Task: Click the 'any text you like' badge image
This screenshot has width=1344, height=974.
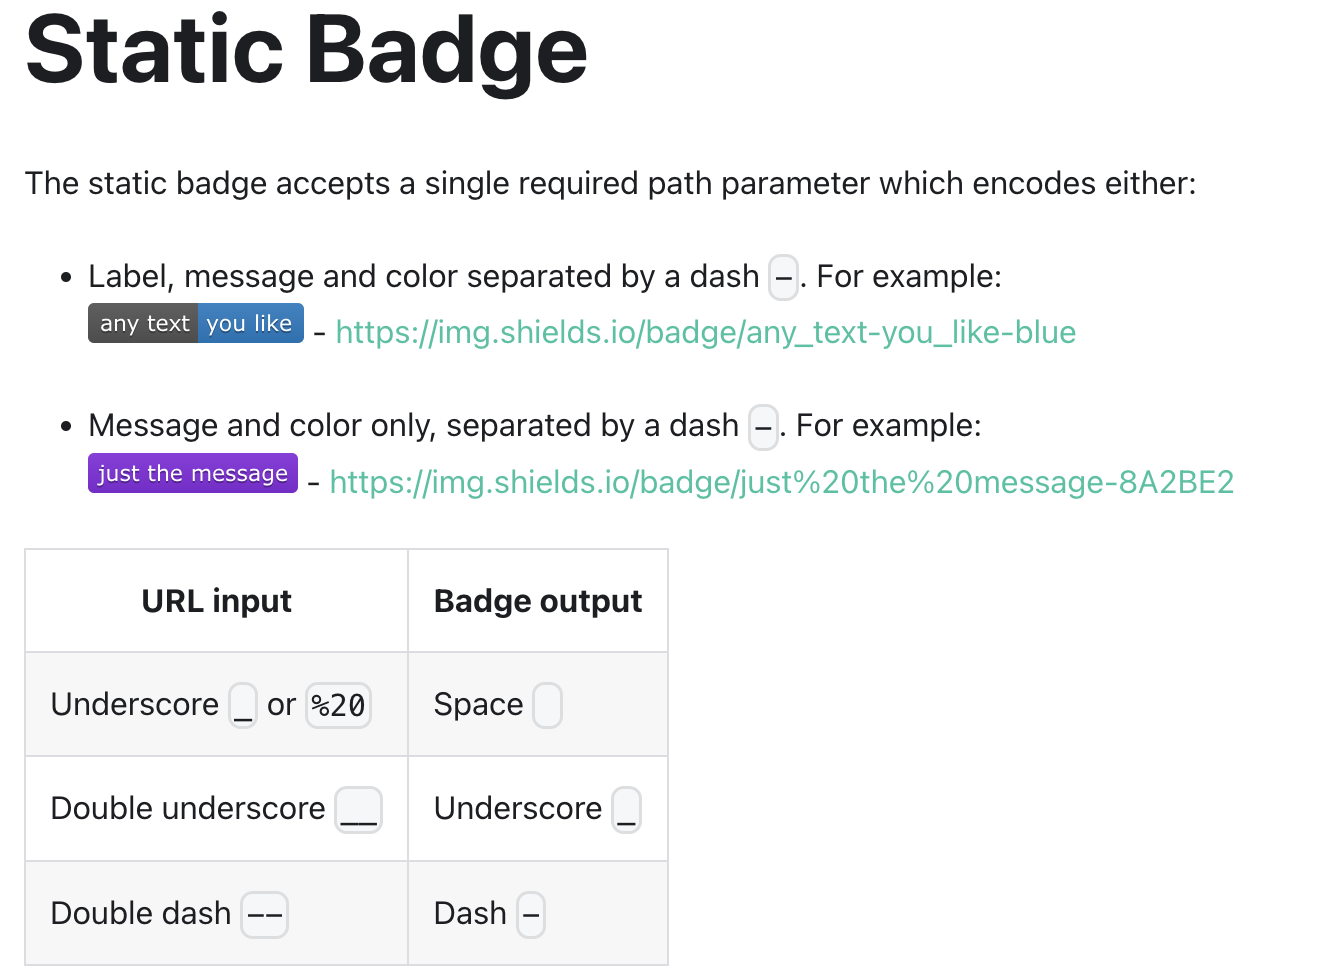Action: (195, 323)
